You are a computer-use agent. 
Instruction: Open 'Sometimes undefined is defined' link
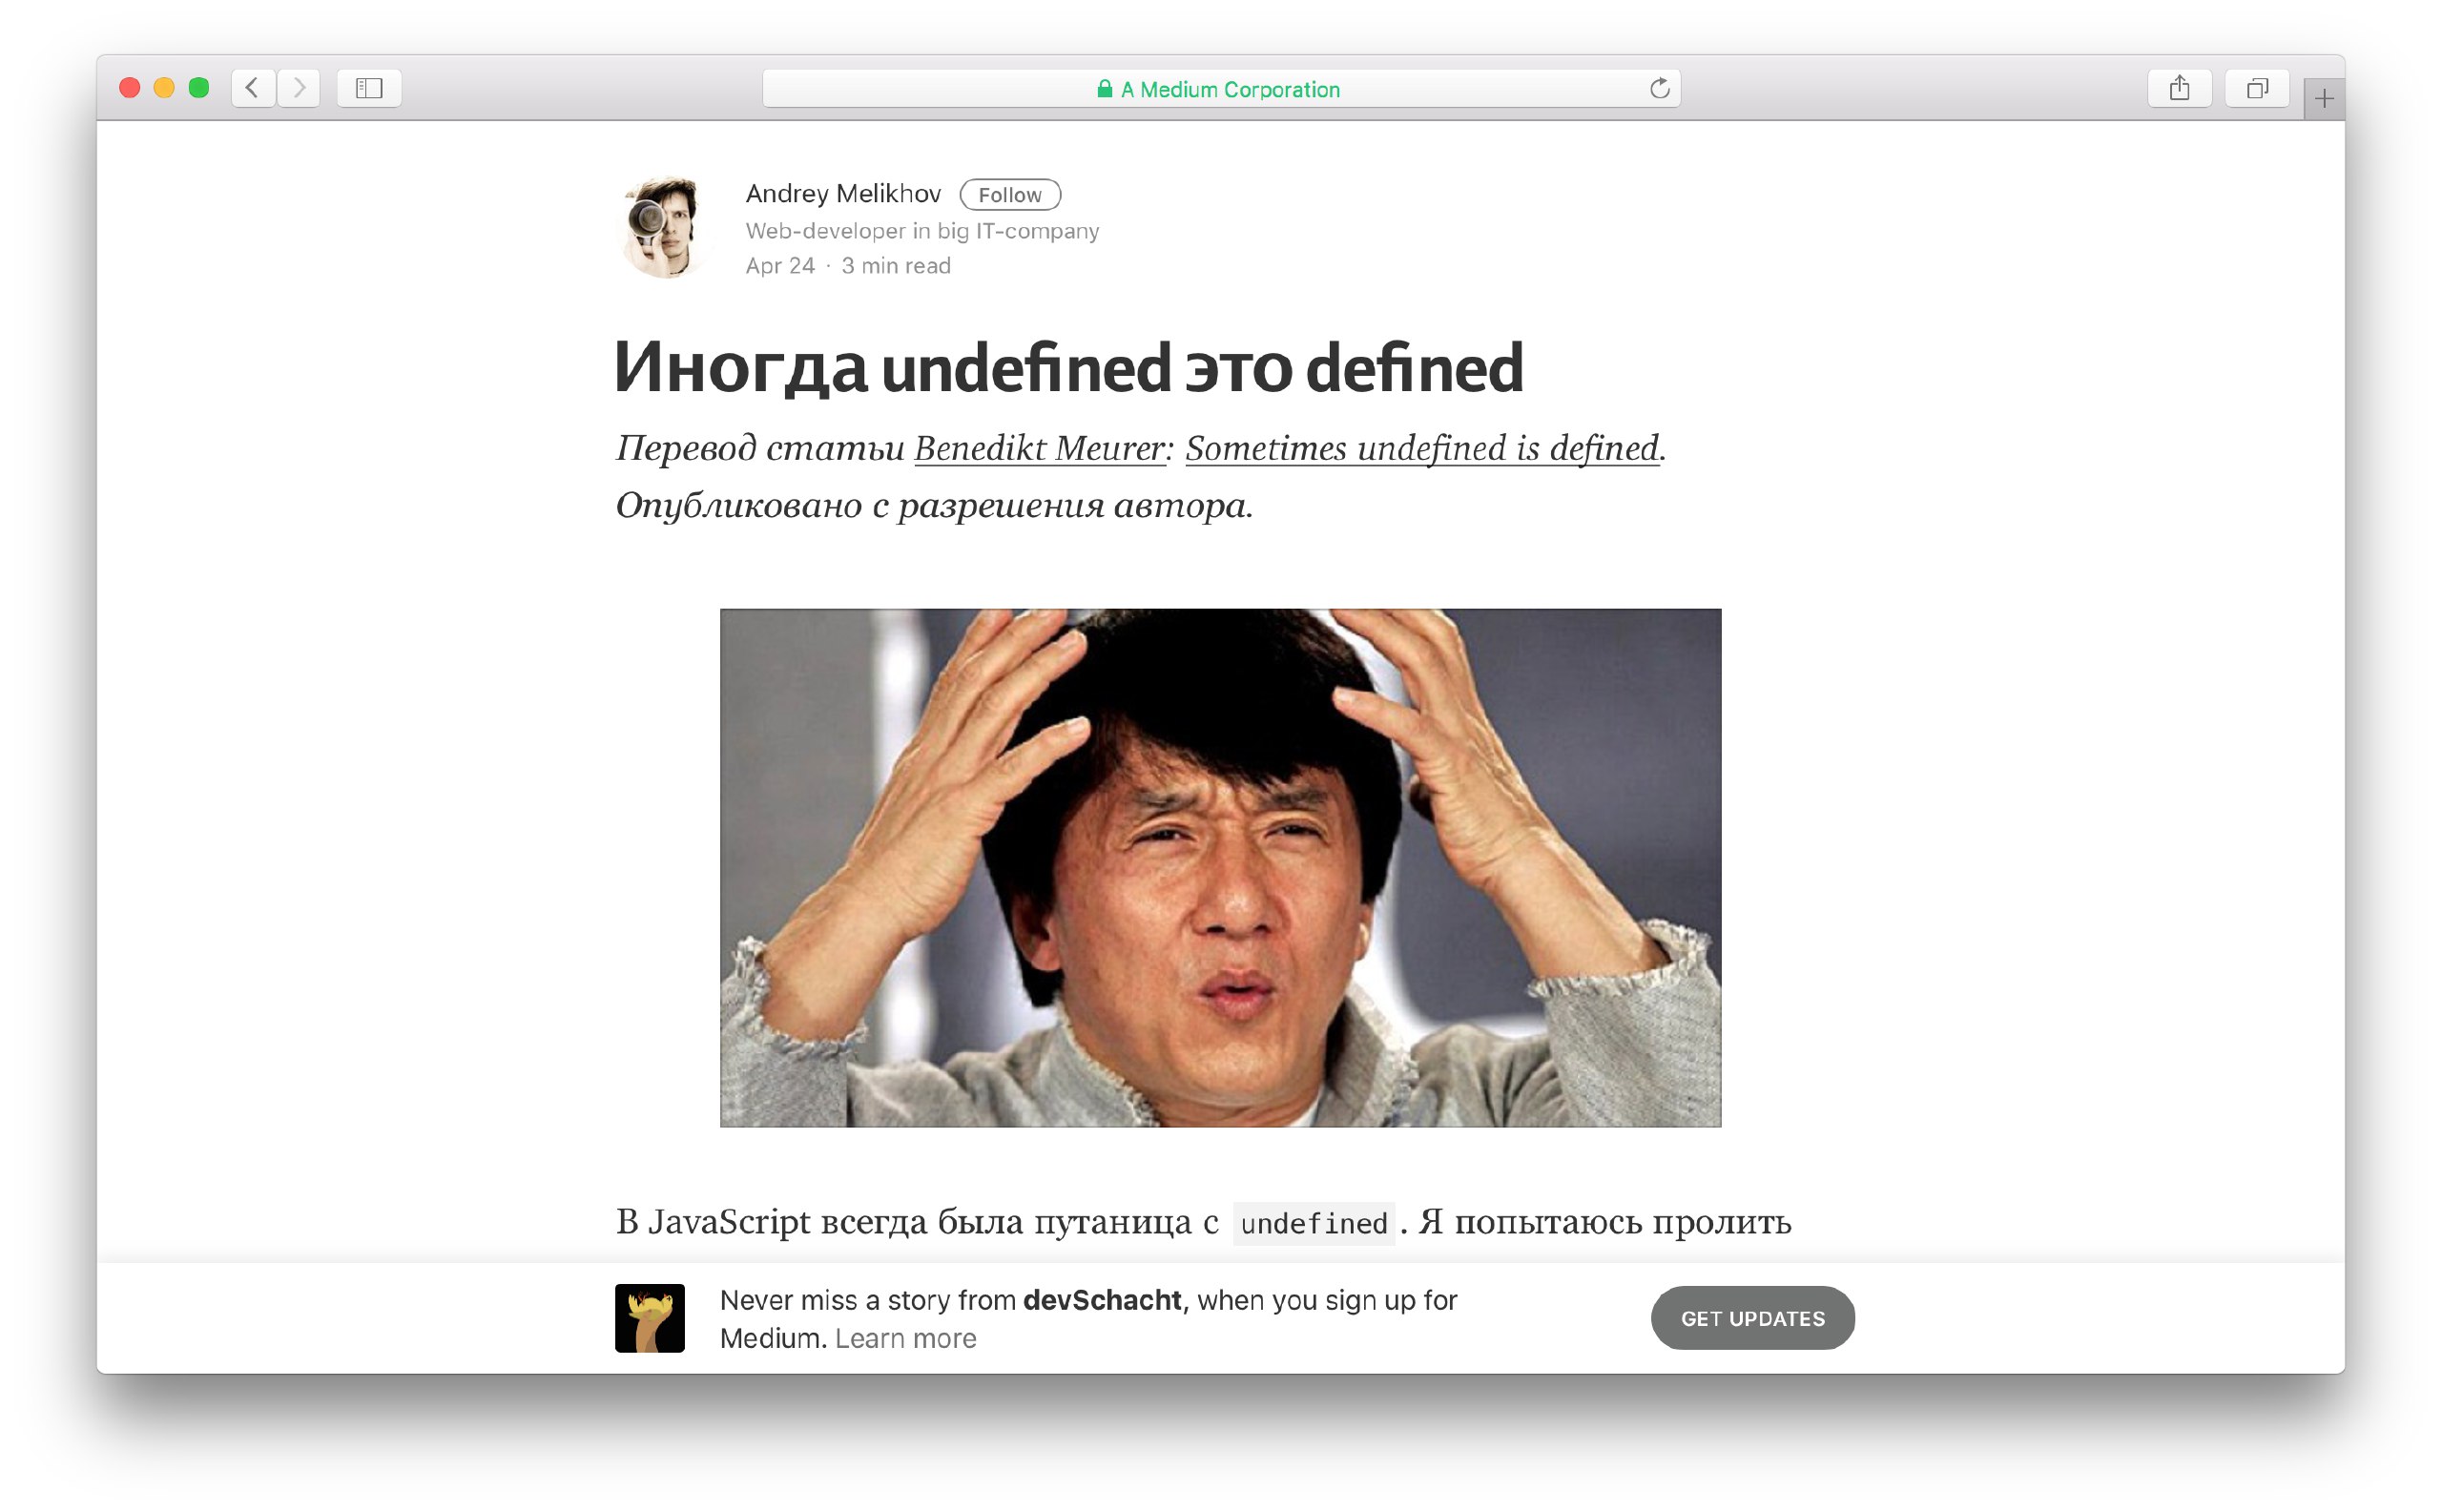coord(1422,448)
